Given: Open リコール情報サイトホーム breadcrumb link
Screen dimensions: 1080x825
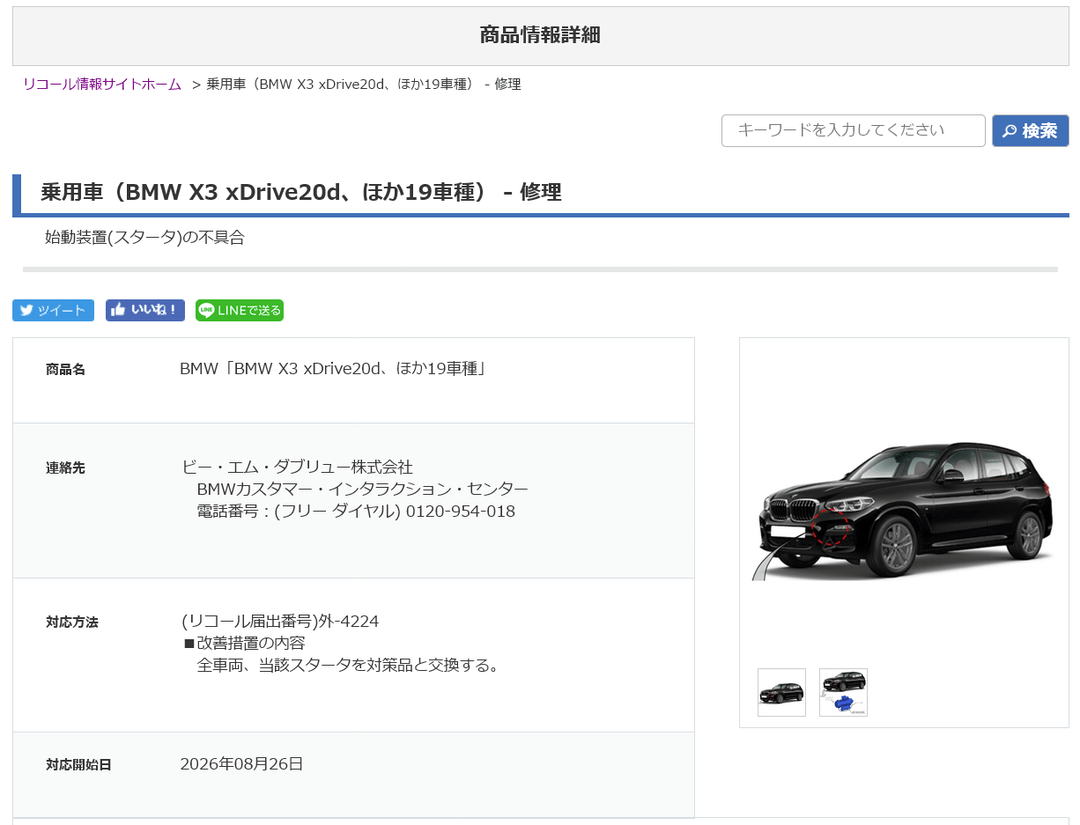Looking at the screenshot, I should pos(102,84).
